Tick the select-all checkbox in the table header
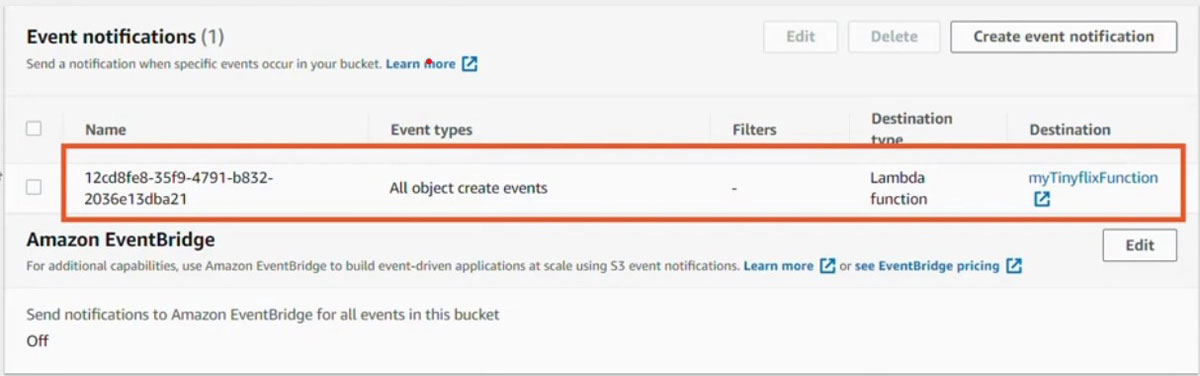Viewport: 1200px width, 376px height. point(34,129)
